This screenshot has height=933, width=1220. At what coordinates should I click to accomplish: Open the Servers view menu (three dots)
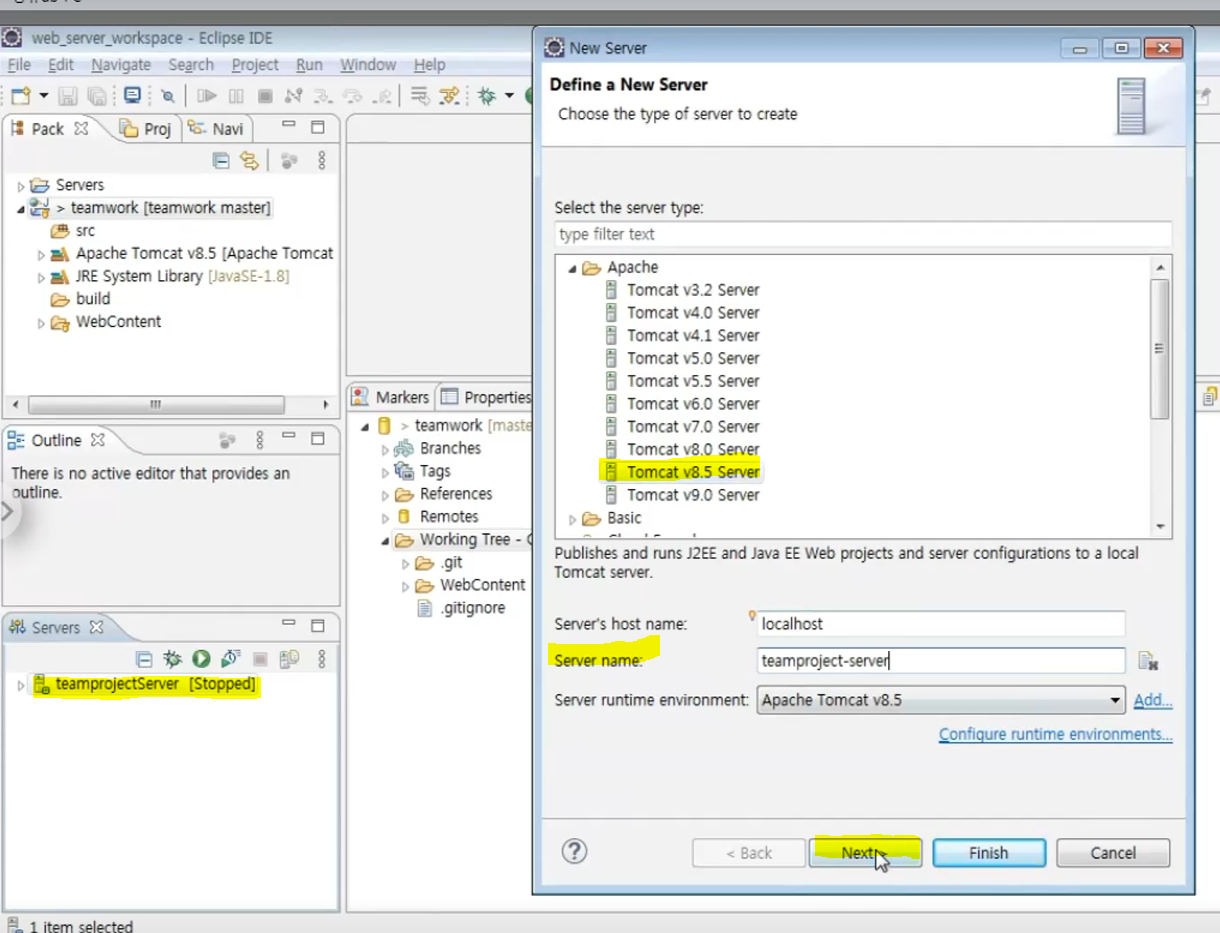(322, 659)
